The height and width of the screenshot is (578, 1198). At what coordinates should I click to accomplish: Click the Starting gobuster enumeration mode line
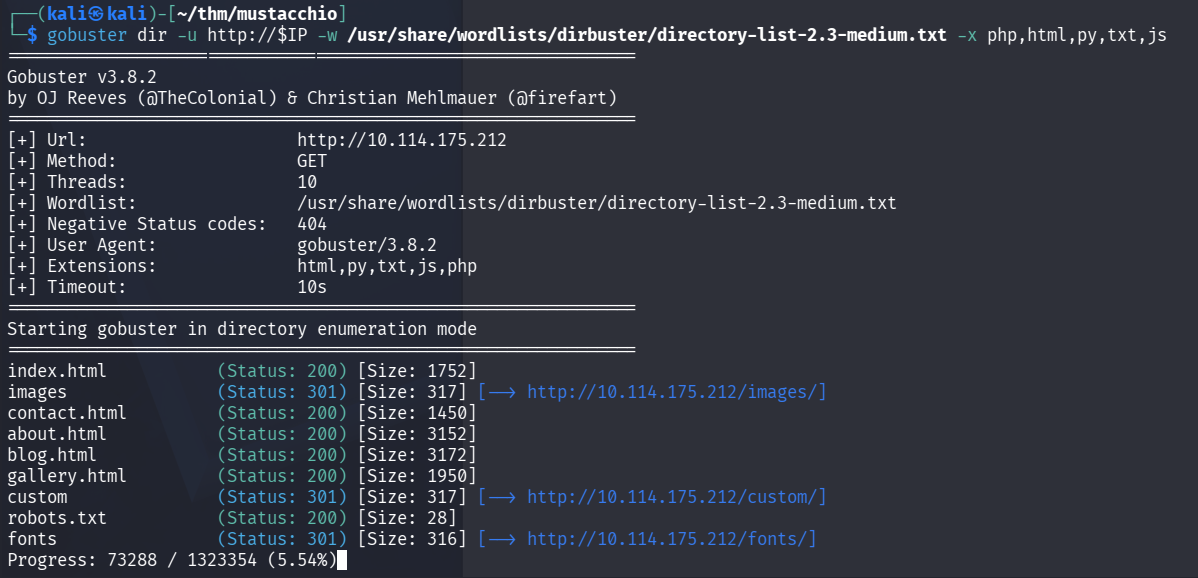point(242,329)
